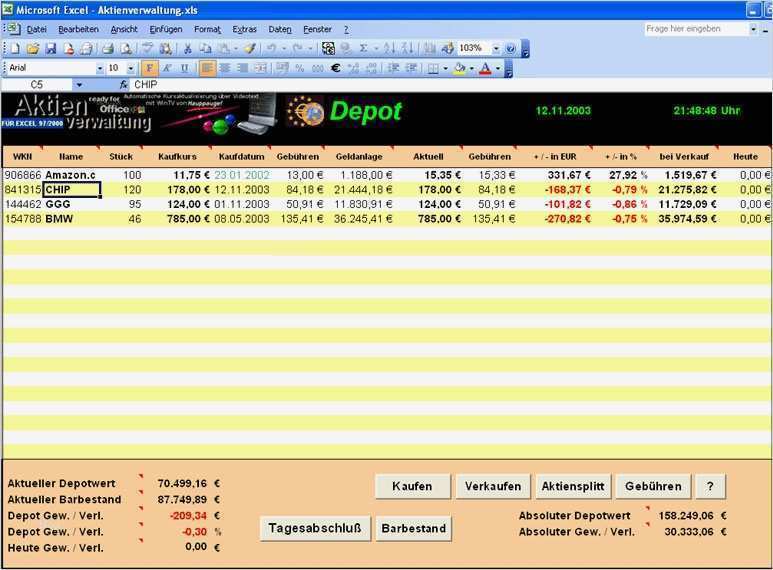
Task: Toggle Italic (K) formatting
Action: (x=167, y=68)
